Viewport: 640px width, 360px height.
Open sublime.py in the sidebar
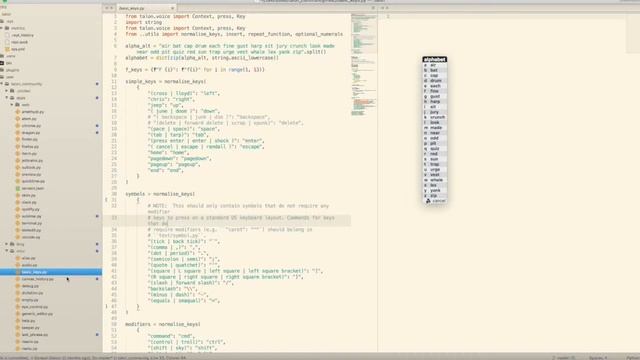coord(31,216)
